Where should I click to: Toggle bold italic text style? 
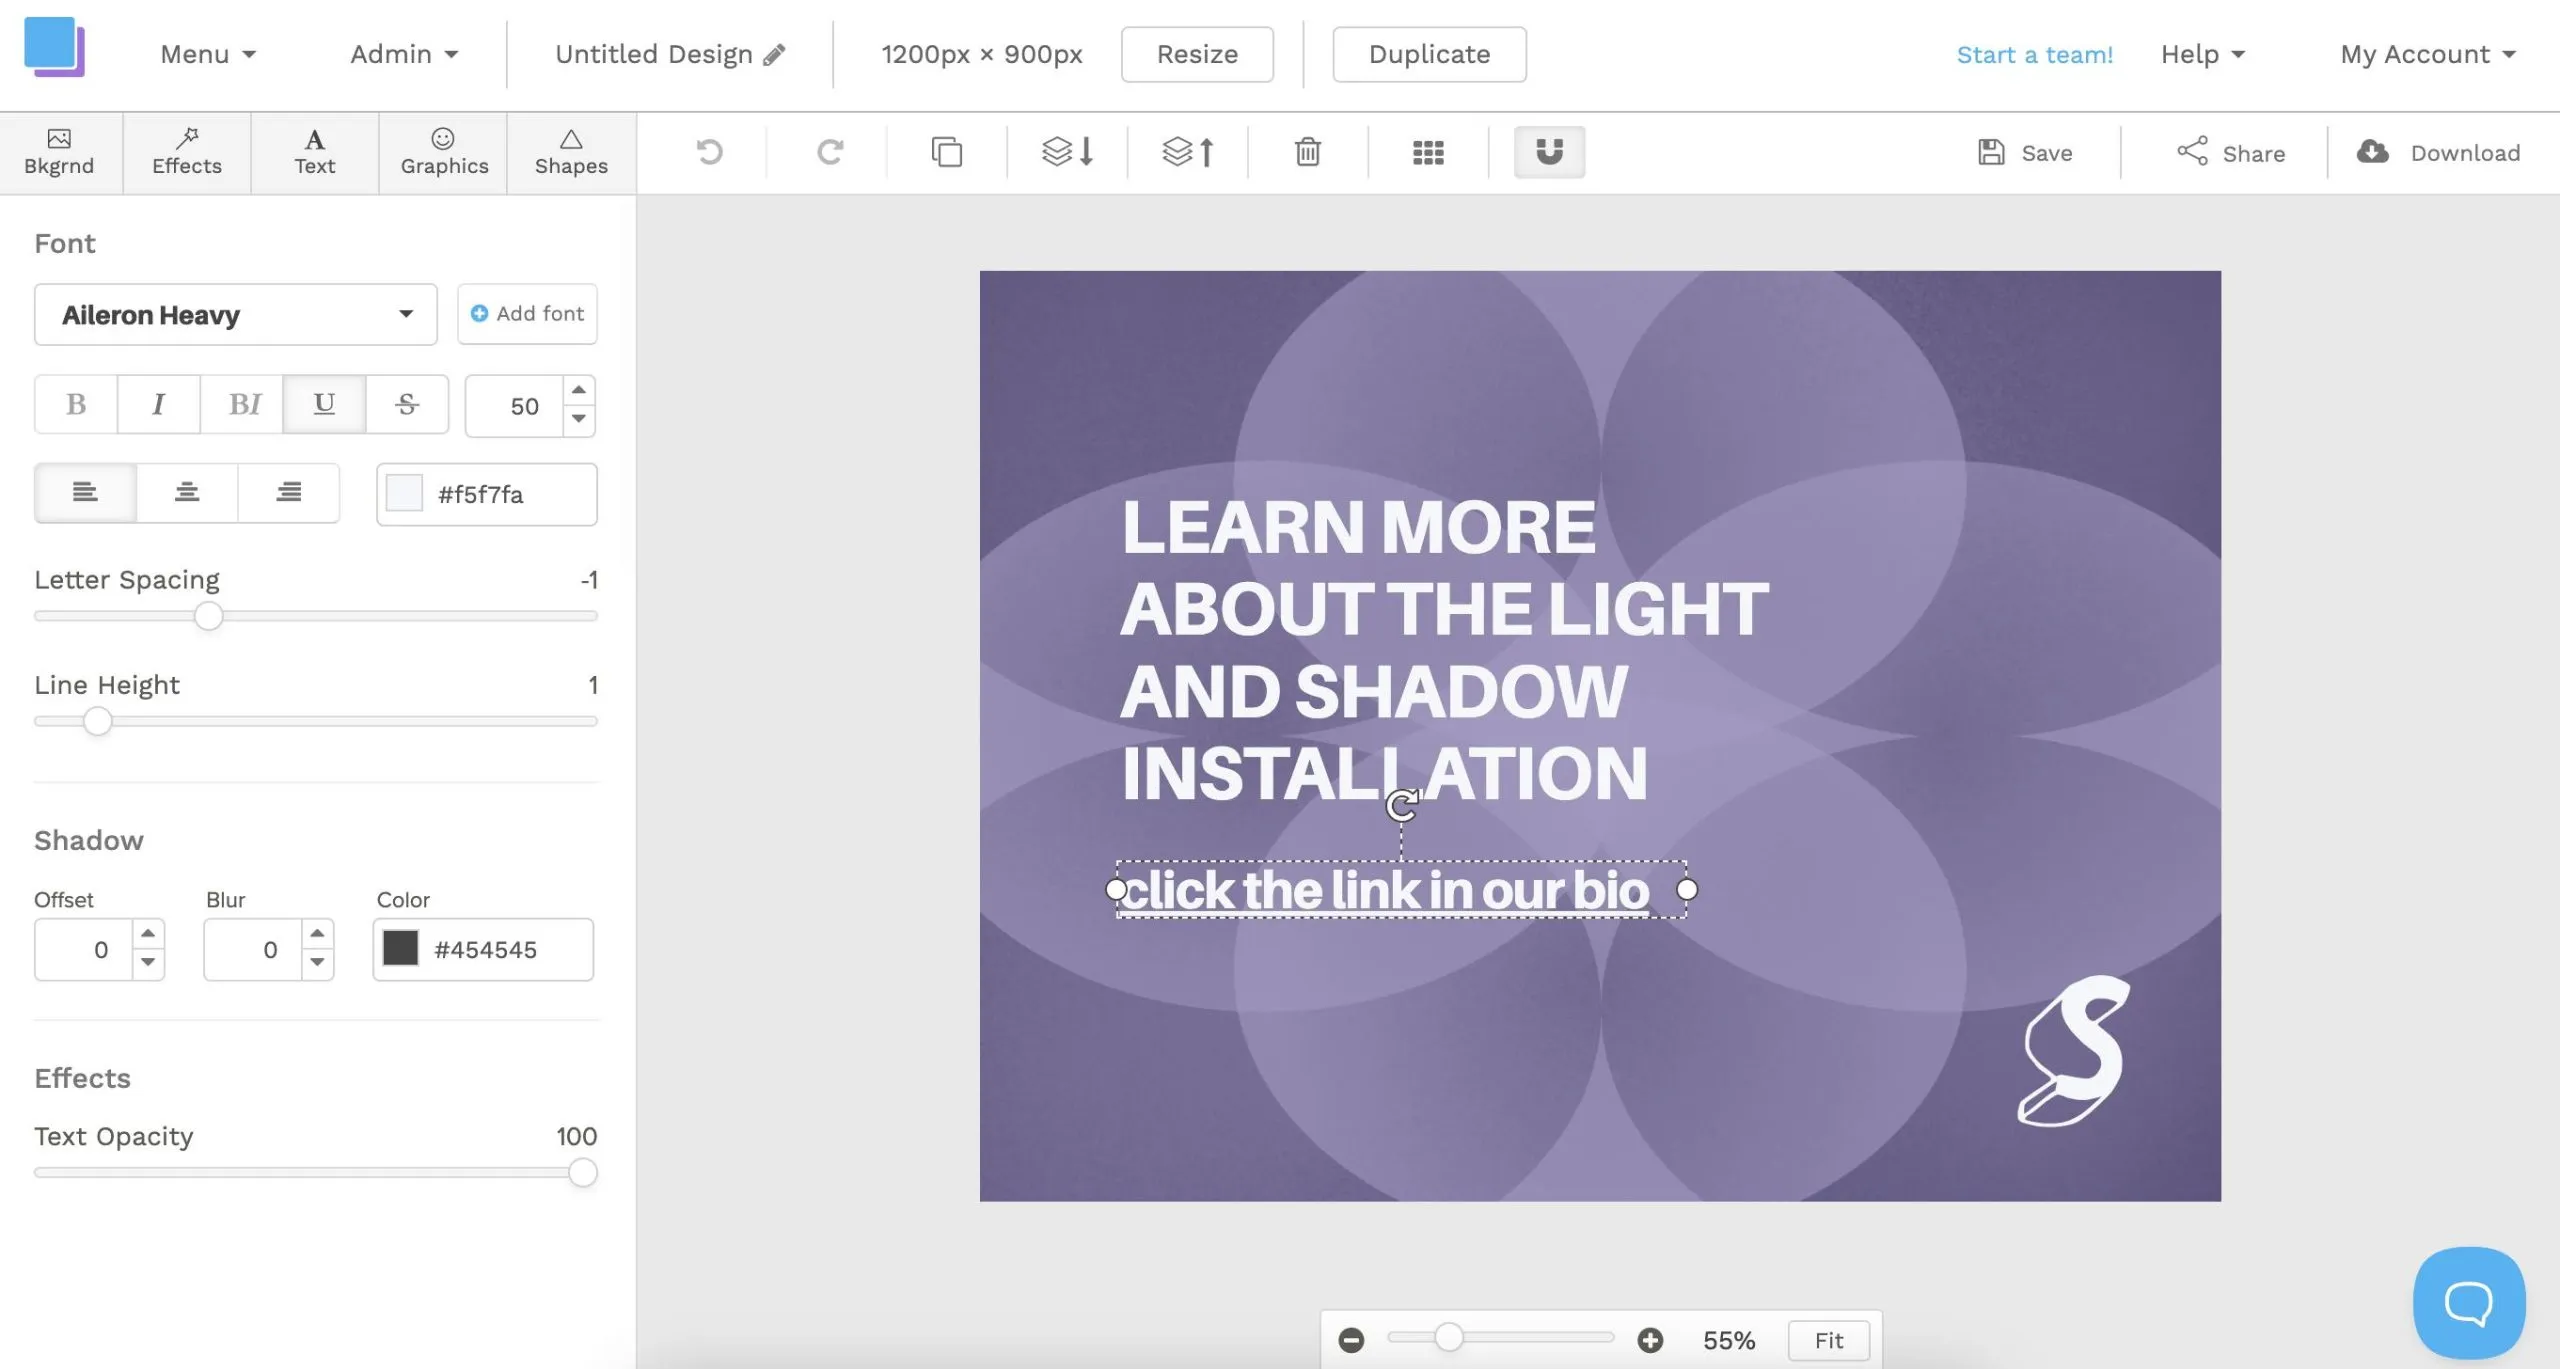point(243,404)
